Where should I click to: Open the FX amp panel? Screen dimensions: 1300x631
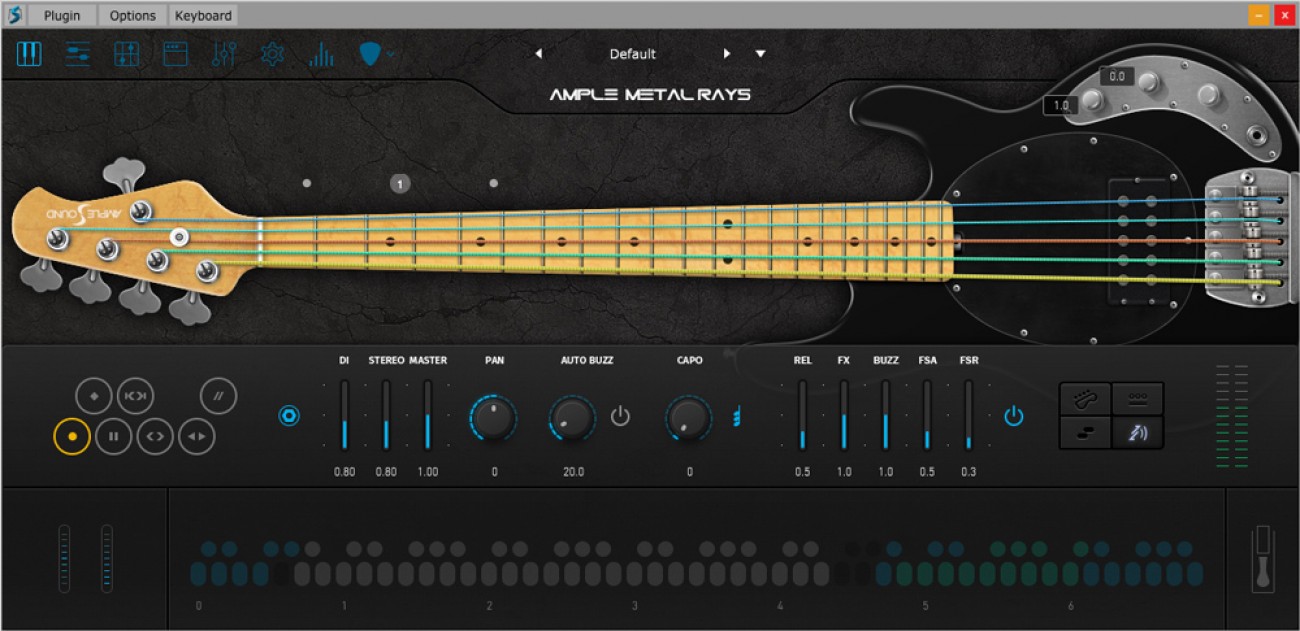176,54
